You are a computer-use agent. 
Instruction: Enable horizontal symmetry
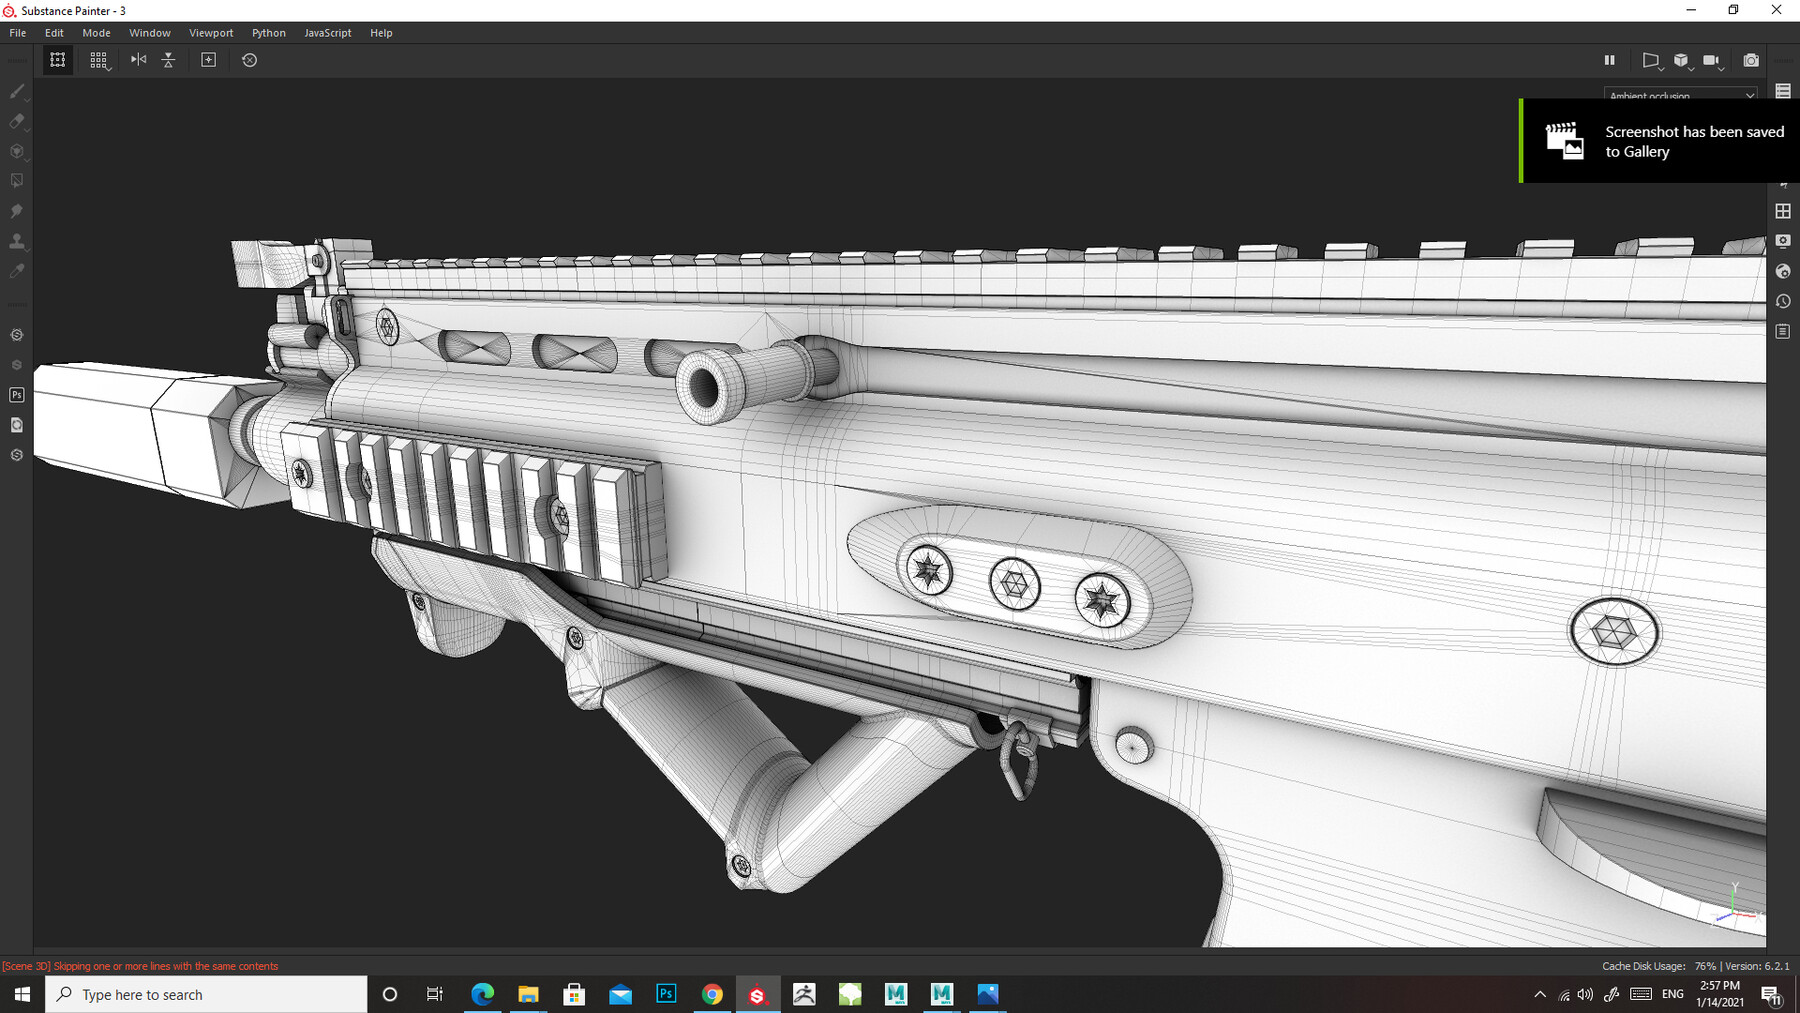point(138,60)
